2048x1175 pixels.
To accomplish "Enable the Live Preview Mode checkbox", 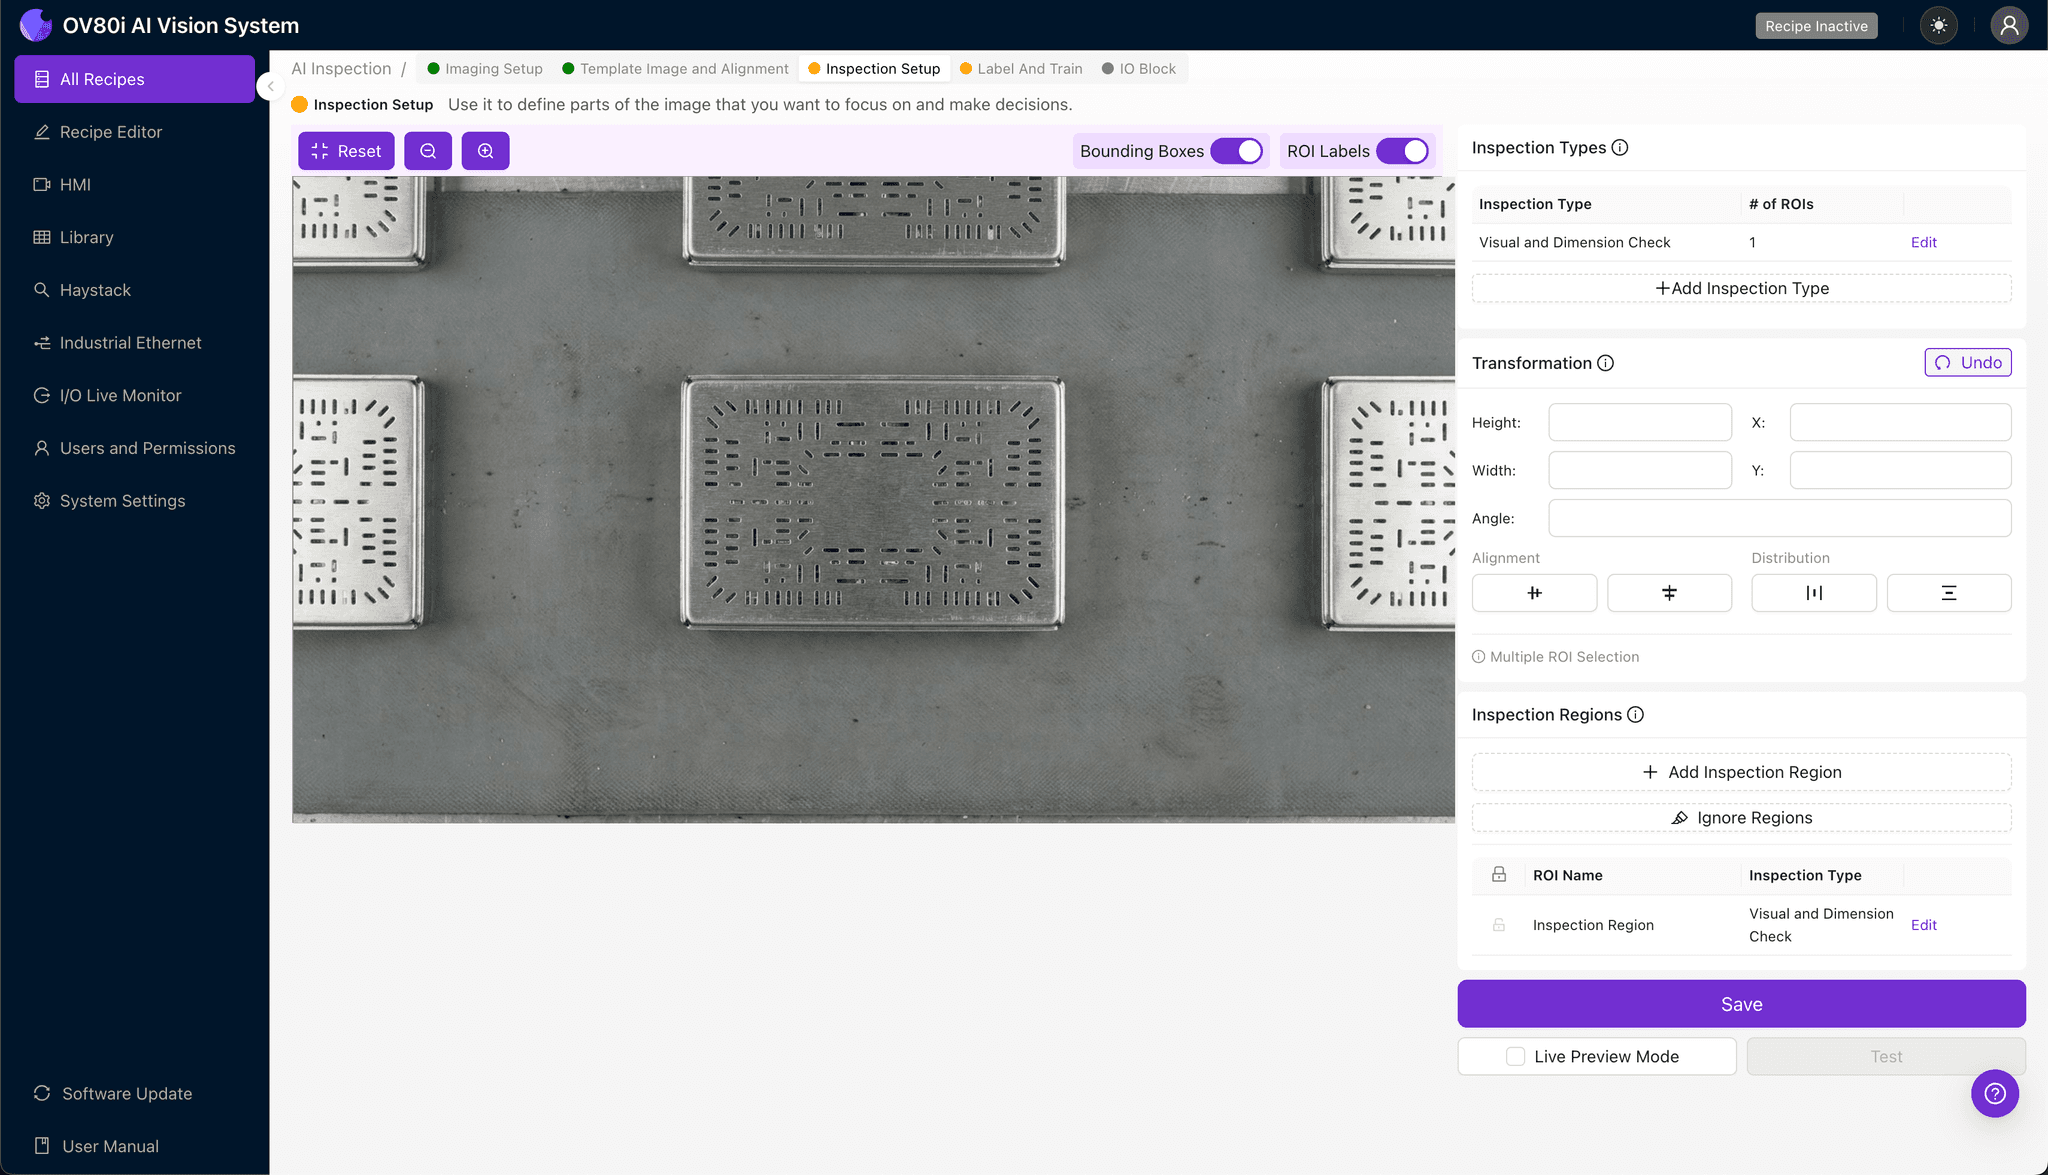I will (x=1515, y=1056).
